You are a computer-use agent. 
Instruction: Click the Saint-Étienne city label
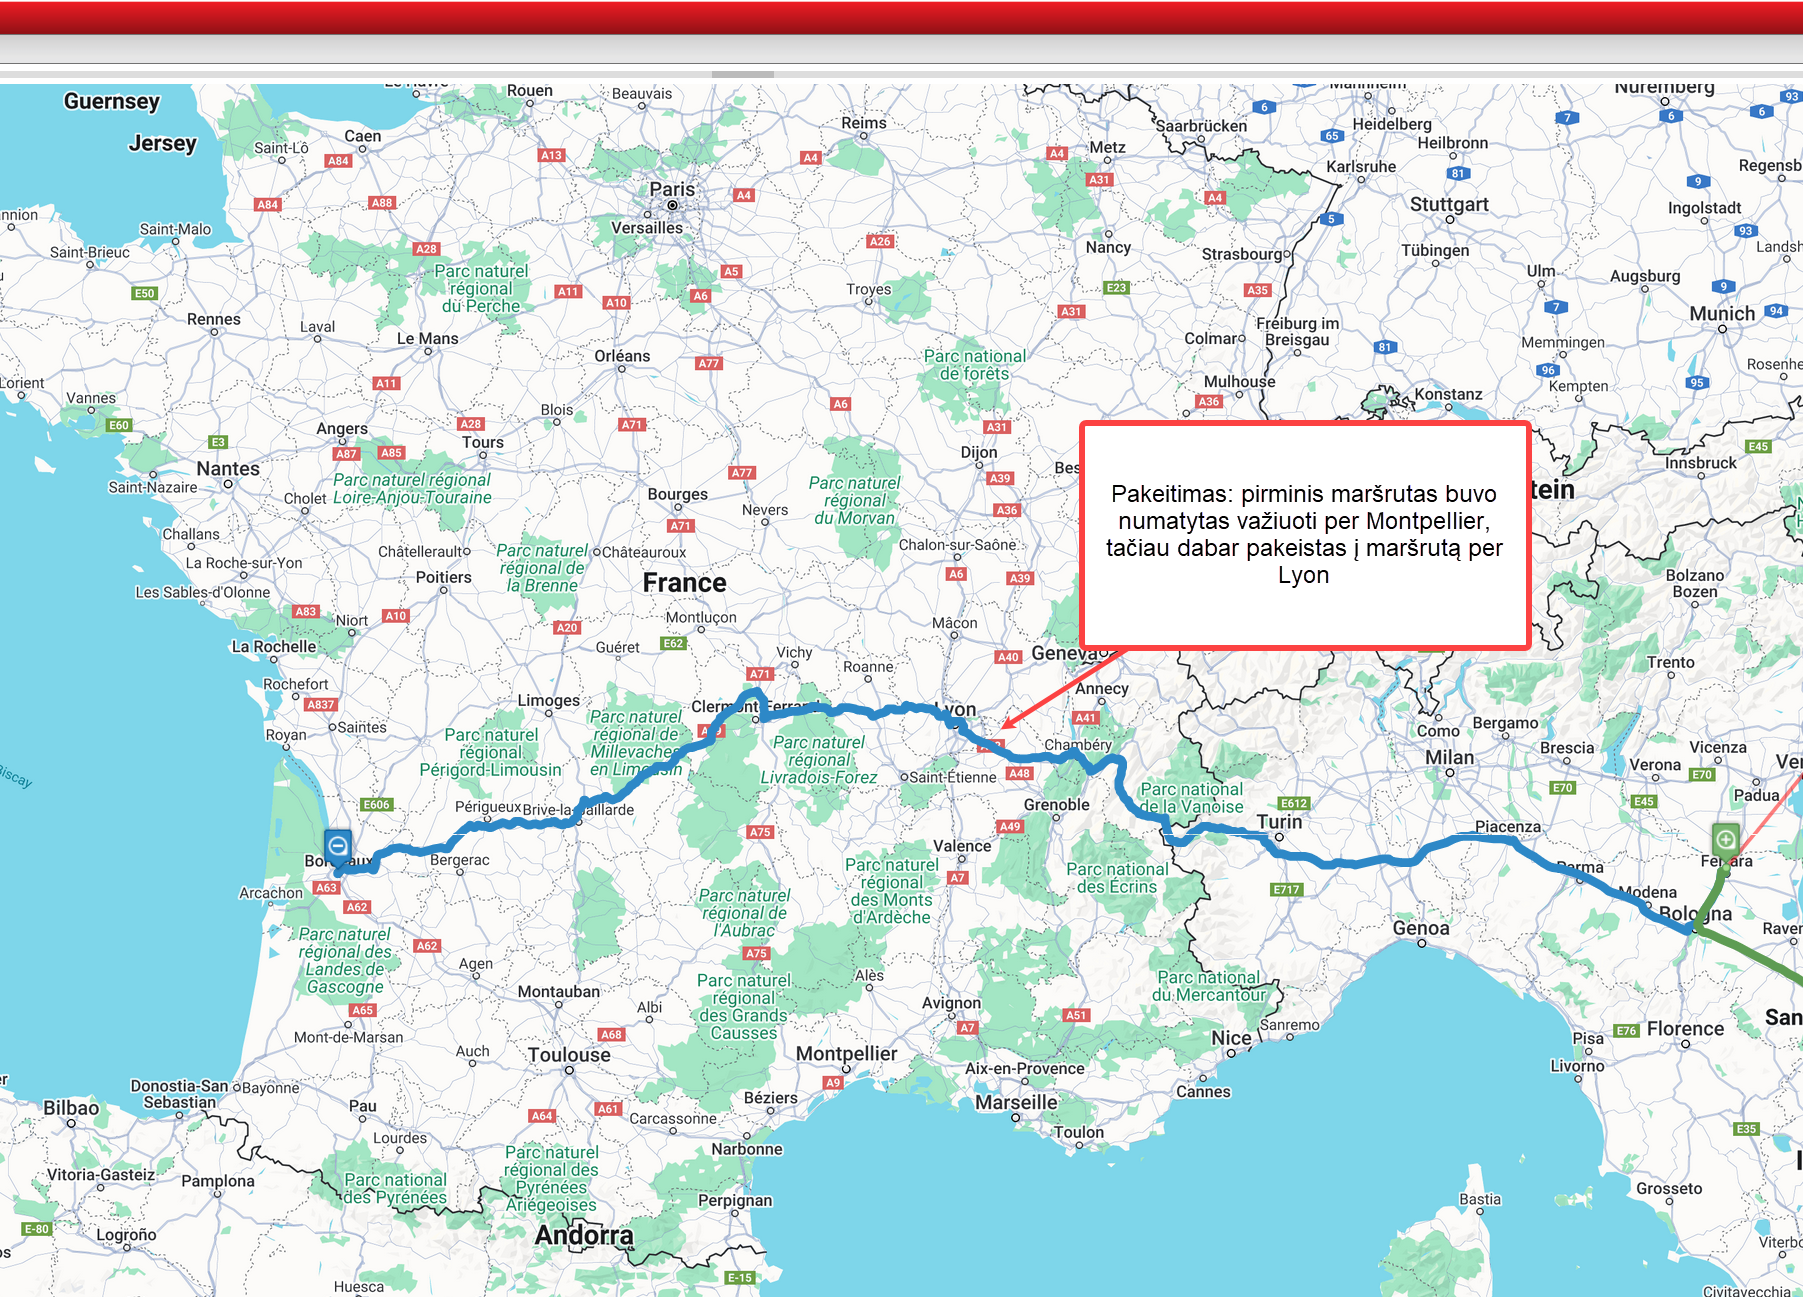(x=953, y=777)
